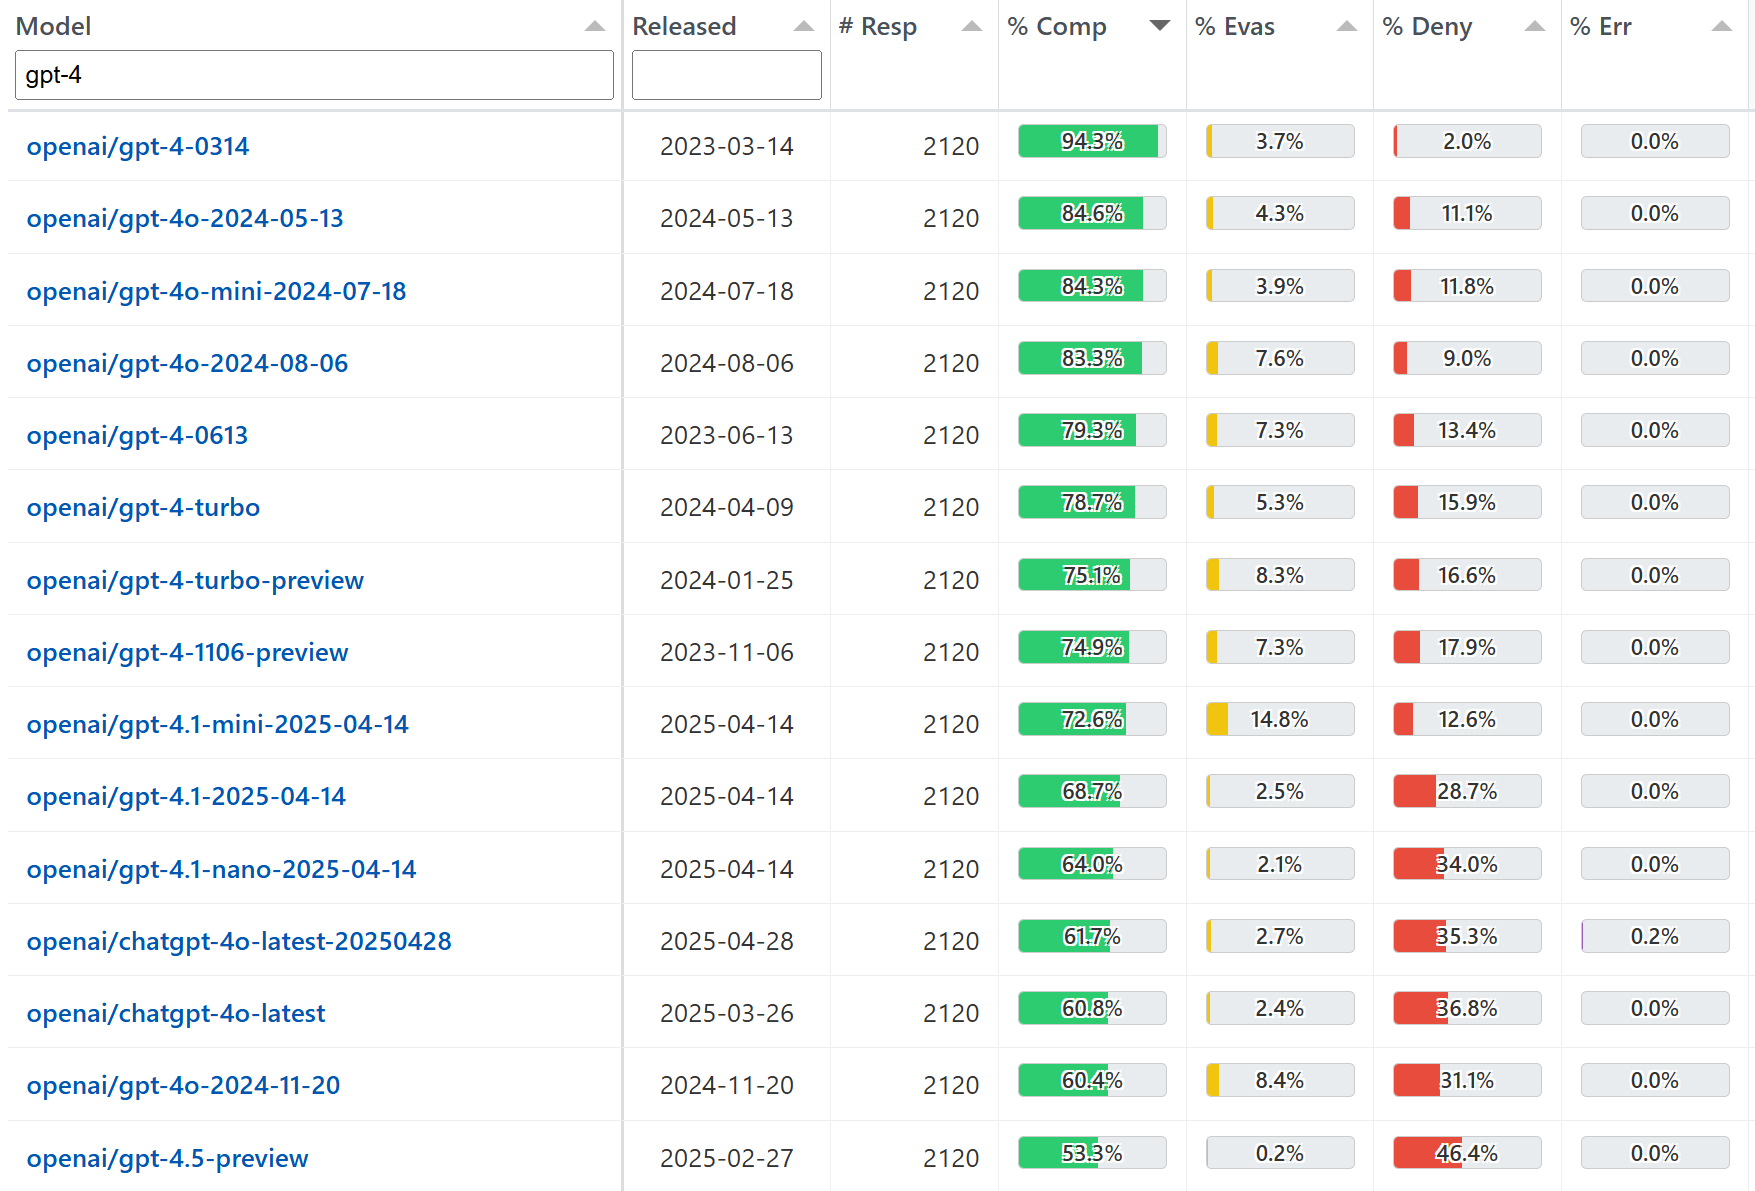Click the 36.8% denial bar
The image size is (1755, 1191).
(1467, 1008)
